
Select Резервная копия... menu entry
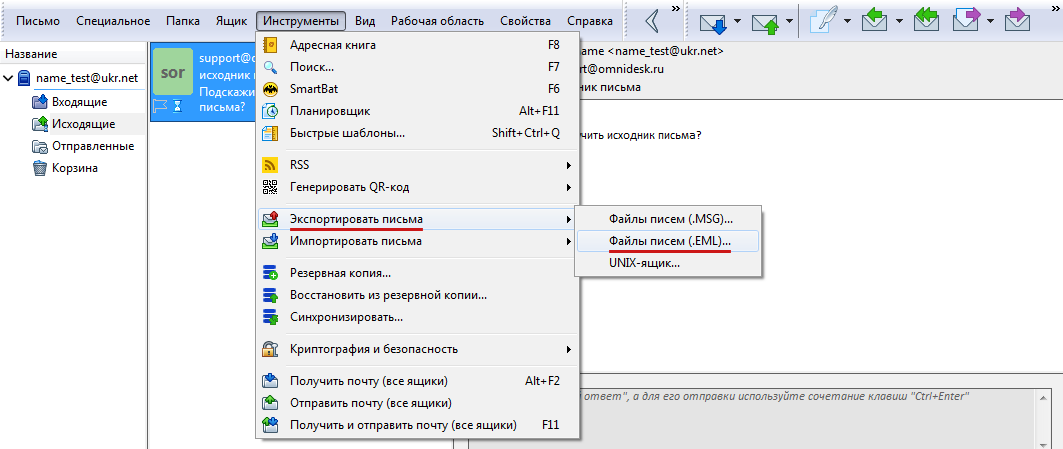pos(339,273)
